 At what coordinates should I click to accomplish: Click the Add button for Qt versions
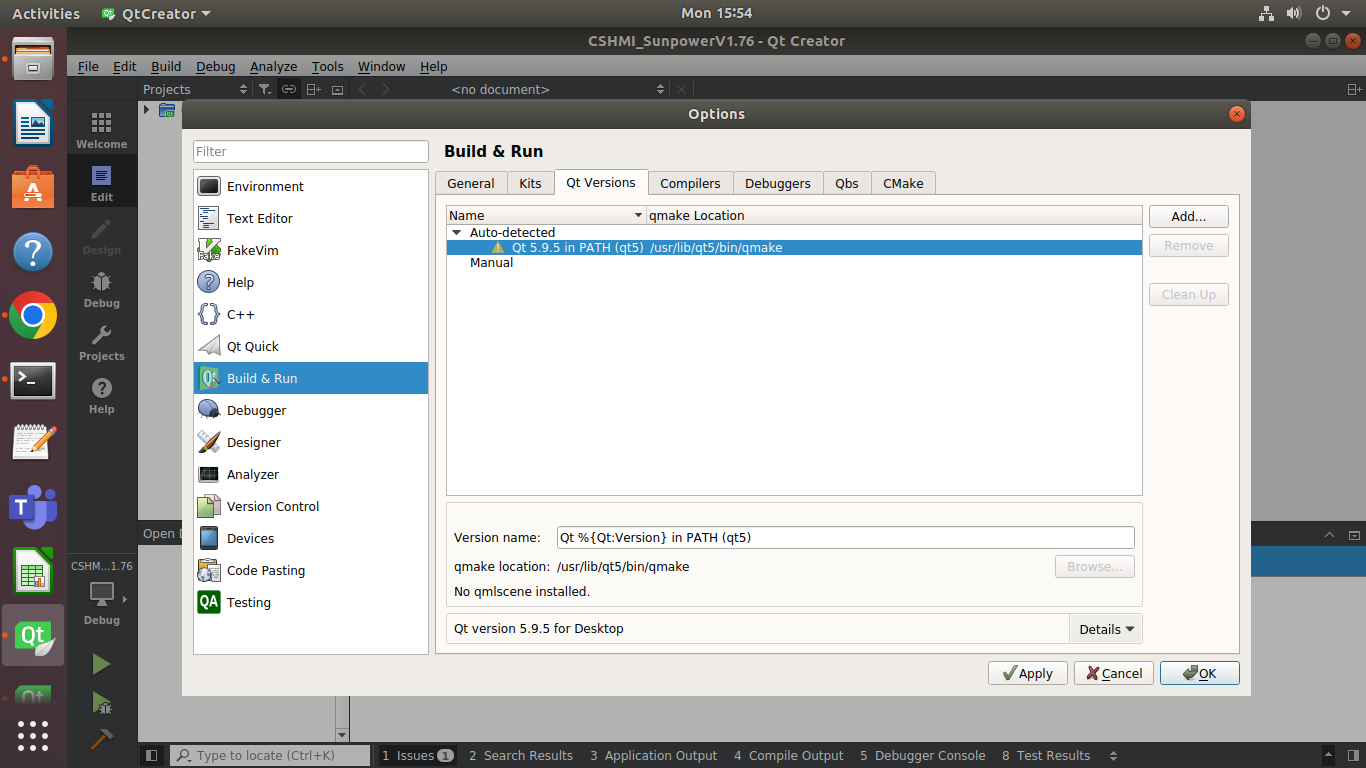[1188, 216]
